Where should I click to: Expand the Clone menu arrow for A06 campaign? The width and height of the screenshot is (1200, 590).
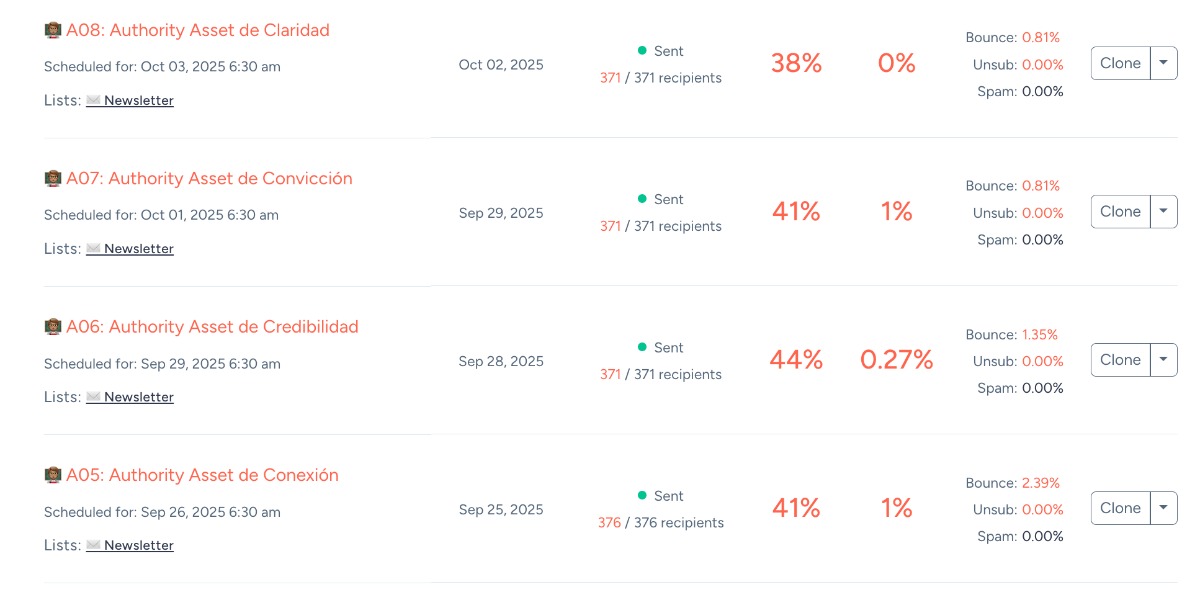(x=1163, y=360)
